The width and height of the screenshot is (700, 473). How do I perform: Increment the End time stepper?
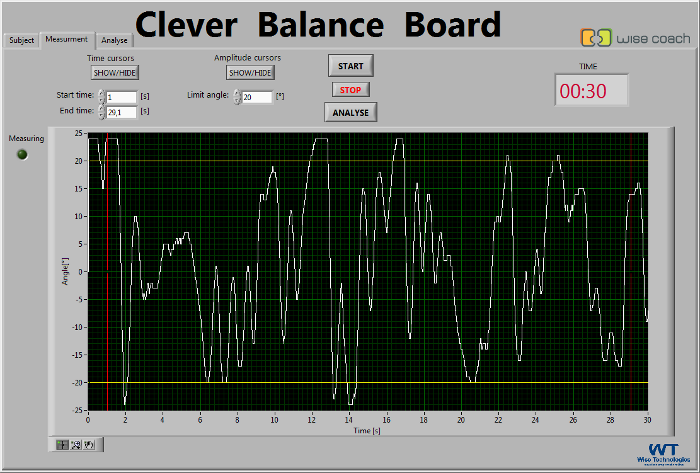[x=101, y=108]
